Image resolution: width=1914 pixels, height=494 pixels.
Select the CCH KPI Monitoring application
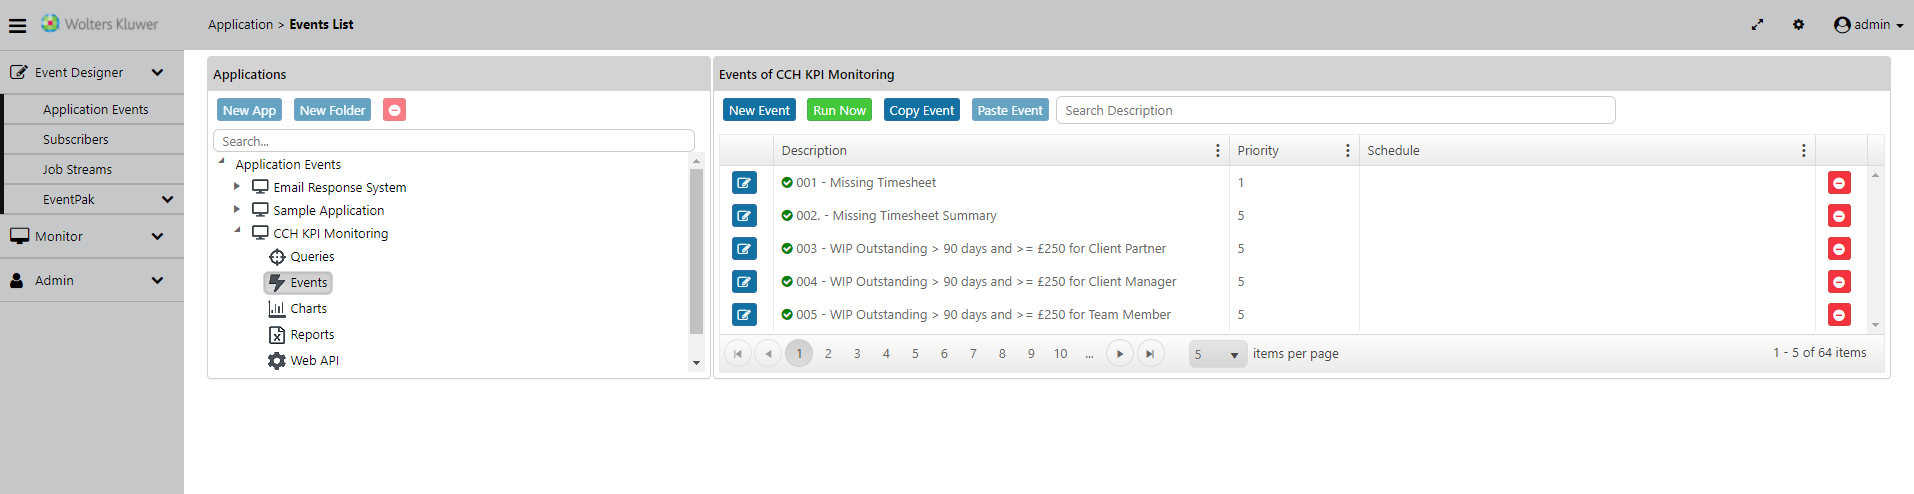320,233
